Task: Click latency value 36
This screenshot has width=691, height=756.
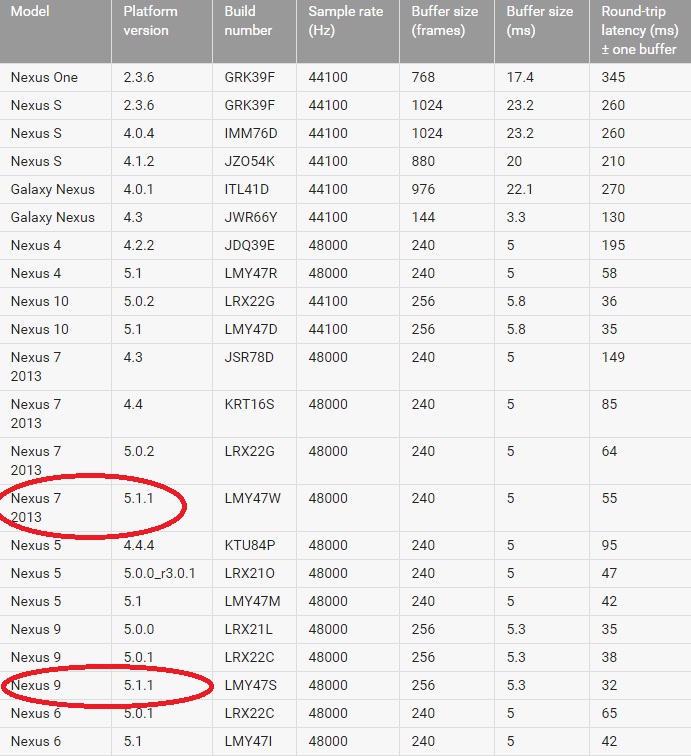Action: (x=609, y=301)
